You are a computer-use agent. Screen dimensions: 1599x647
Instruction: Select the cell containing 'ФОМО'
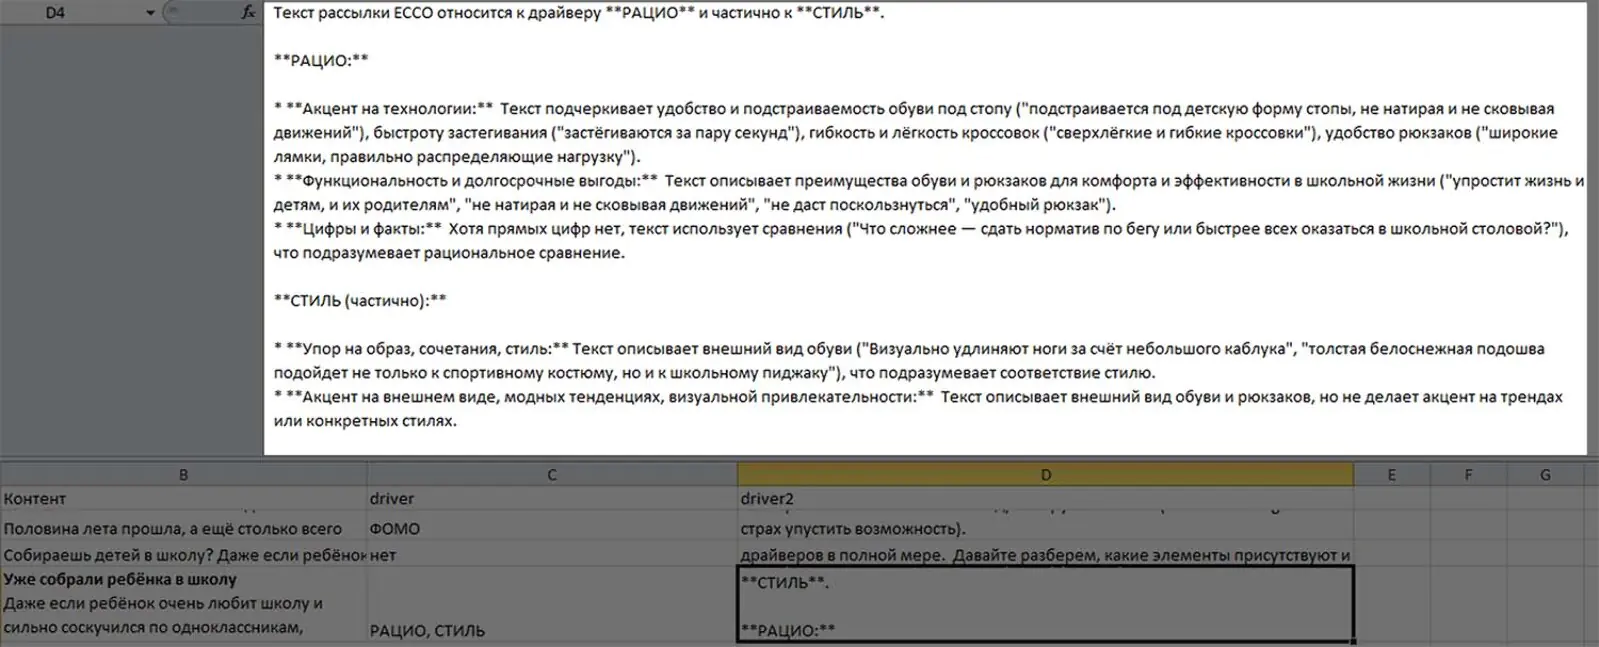click(x=551, y=529)
